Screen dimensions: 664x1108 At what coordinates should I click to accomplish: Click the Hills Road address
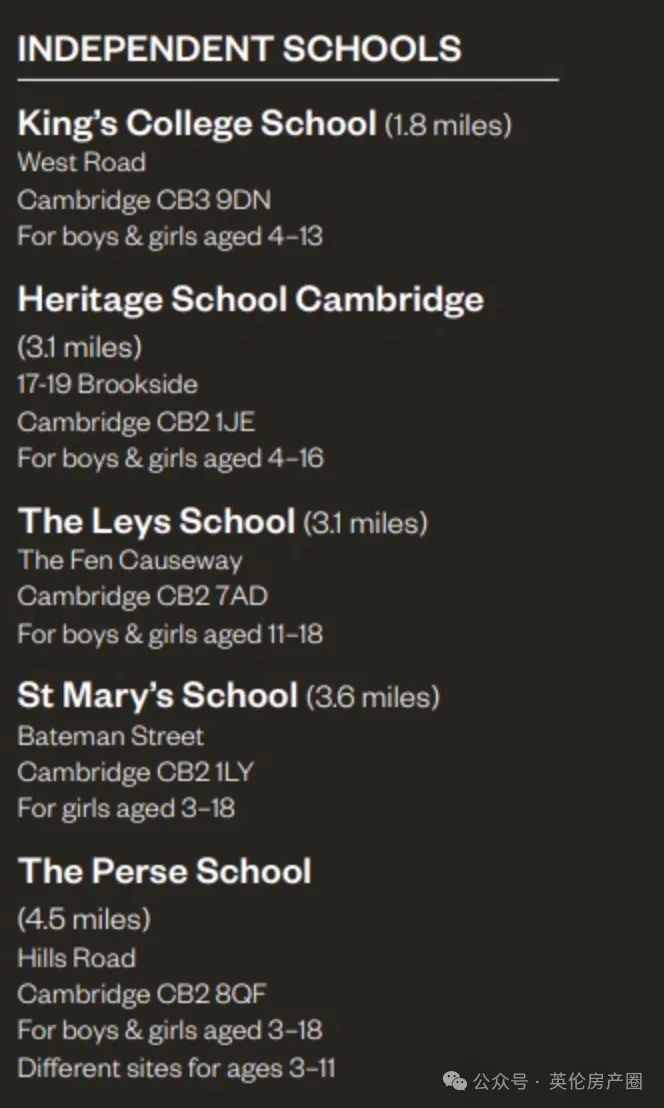point(76,959)
